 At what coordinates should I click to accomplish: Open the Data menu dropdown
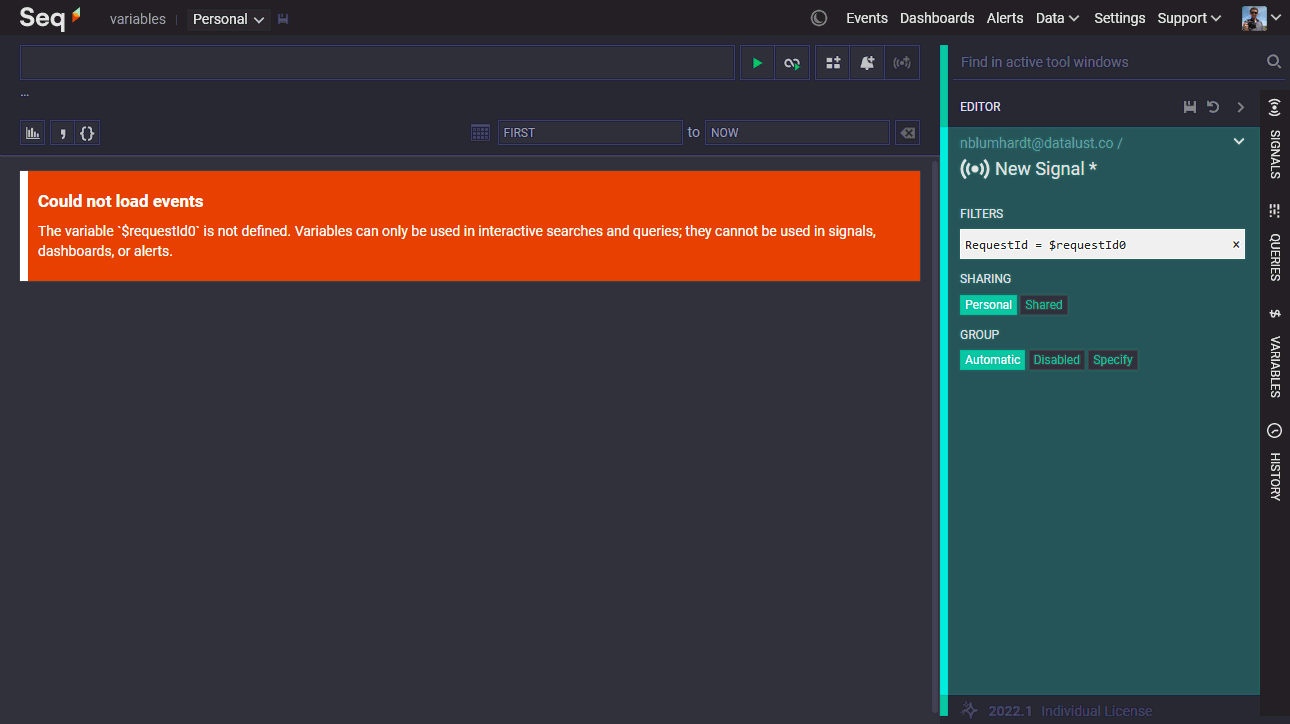tap(1057, 18)
